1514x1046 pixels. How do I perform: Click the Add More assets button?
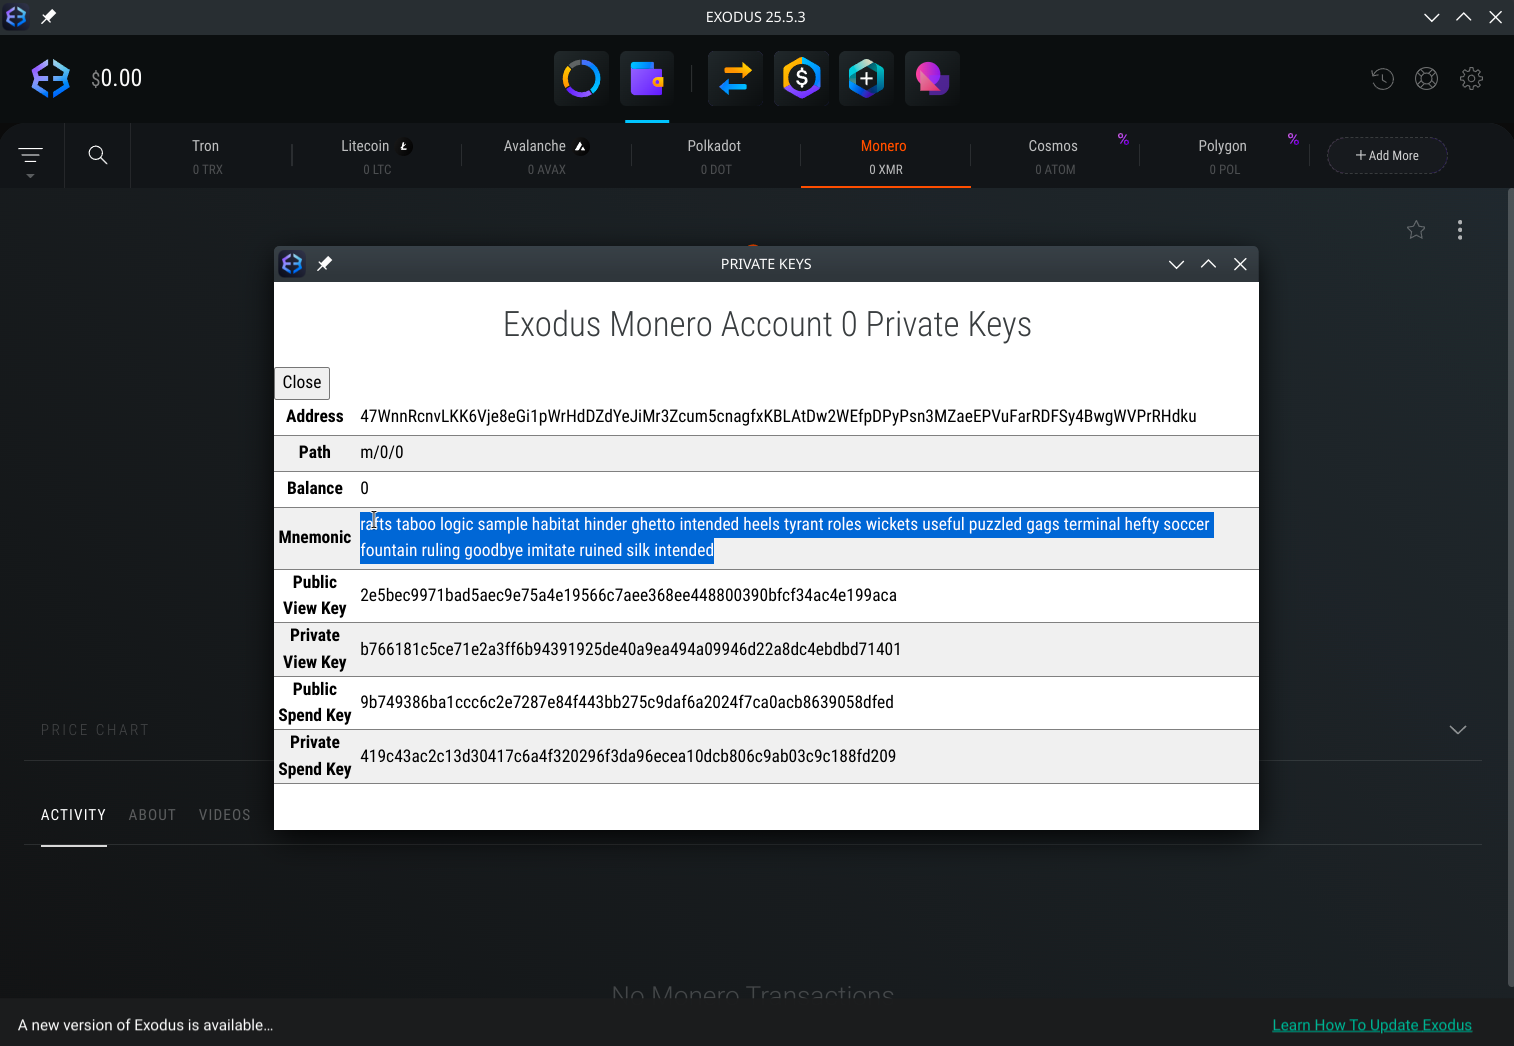1387,156
